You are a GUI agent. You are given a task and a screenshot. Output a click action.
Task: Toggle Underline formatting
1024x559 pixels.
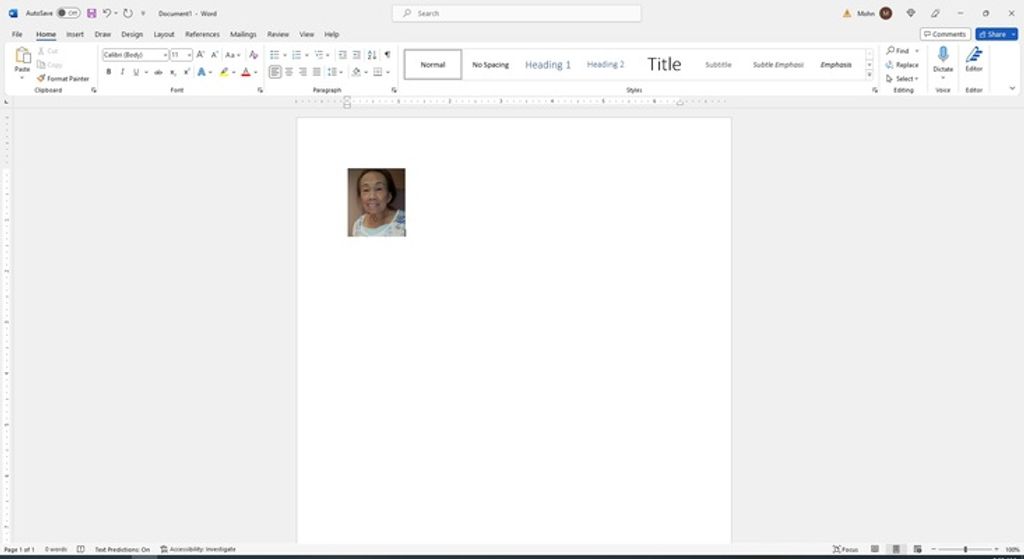pos(136,72)
